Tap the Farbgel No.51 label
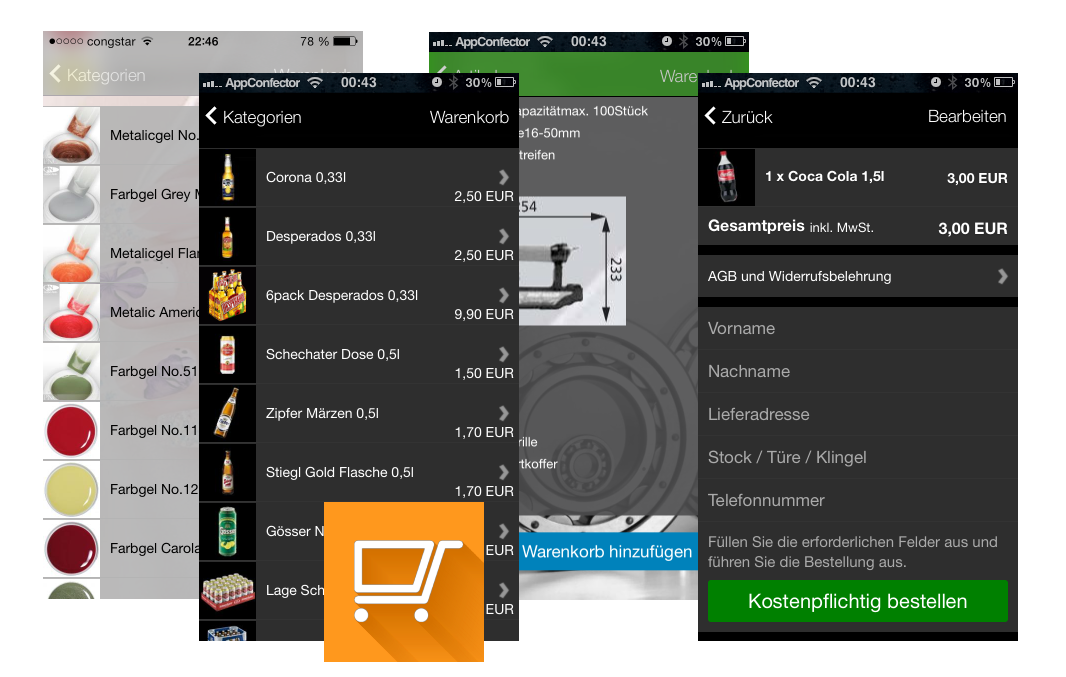Screen dimensions: 1066x677 (x=154, y=371)
